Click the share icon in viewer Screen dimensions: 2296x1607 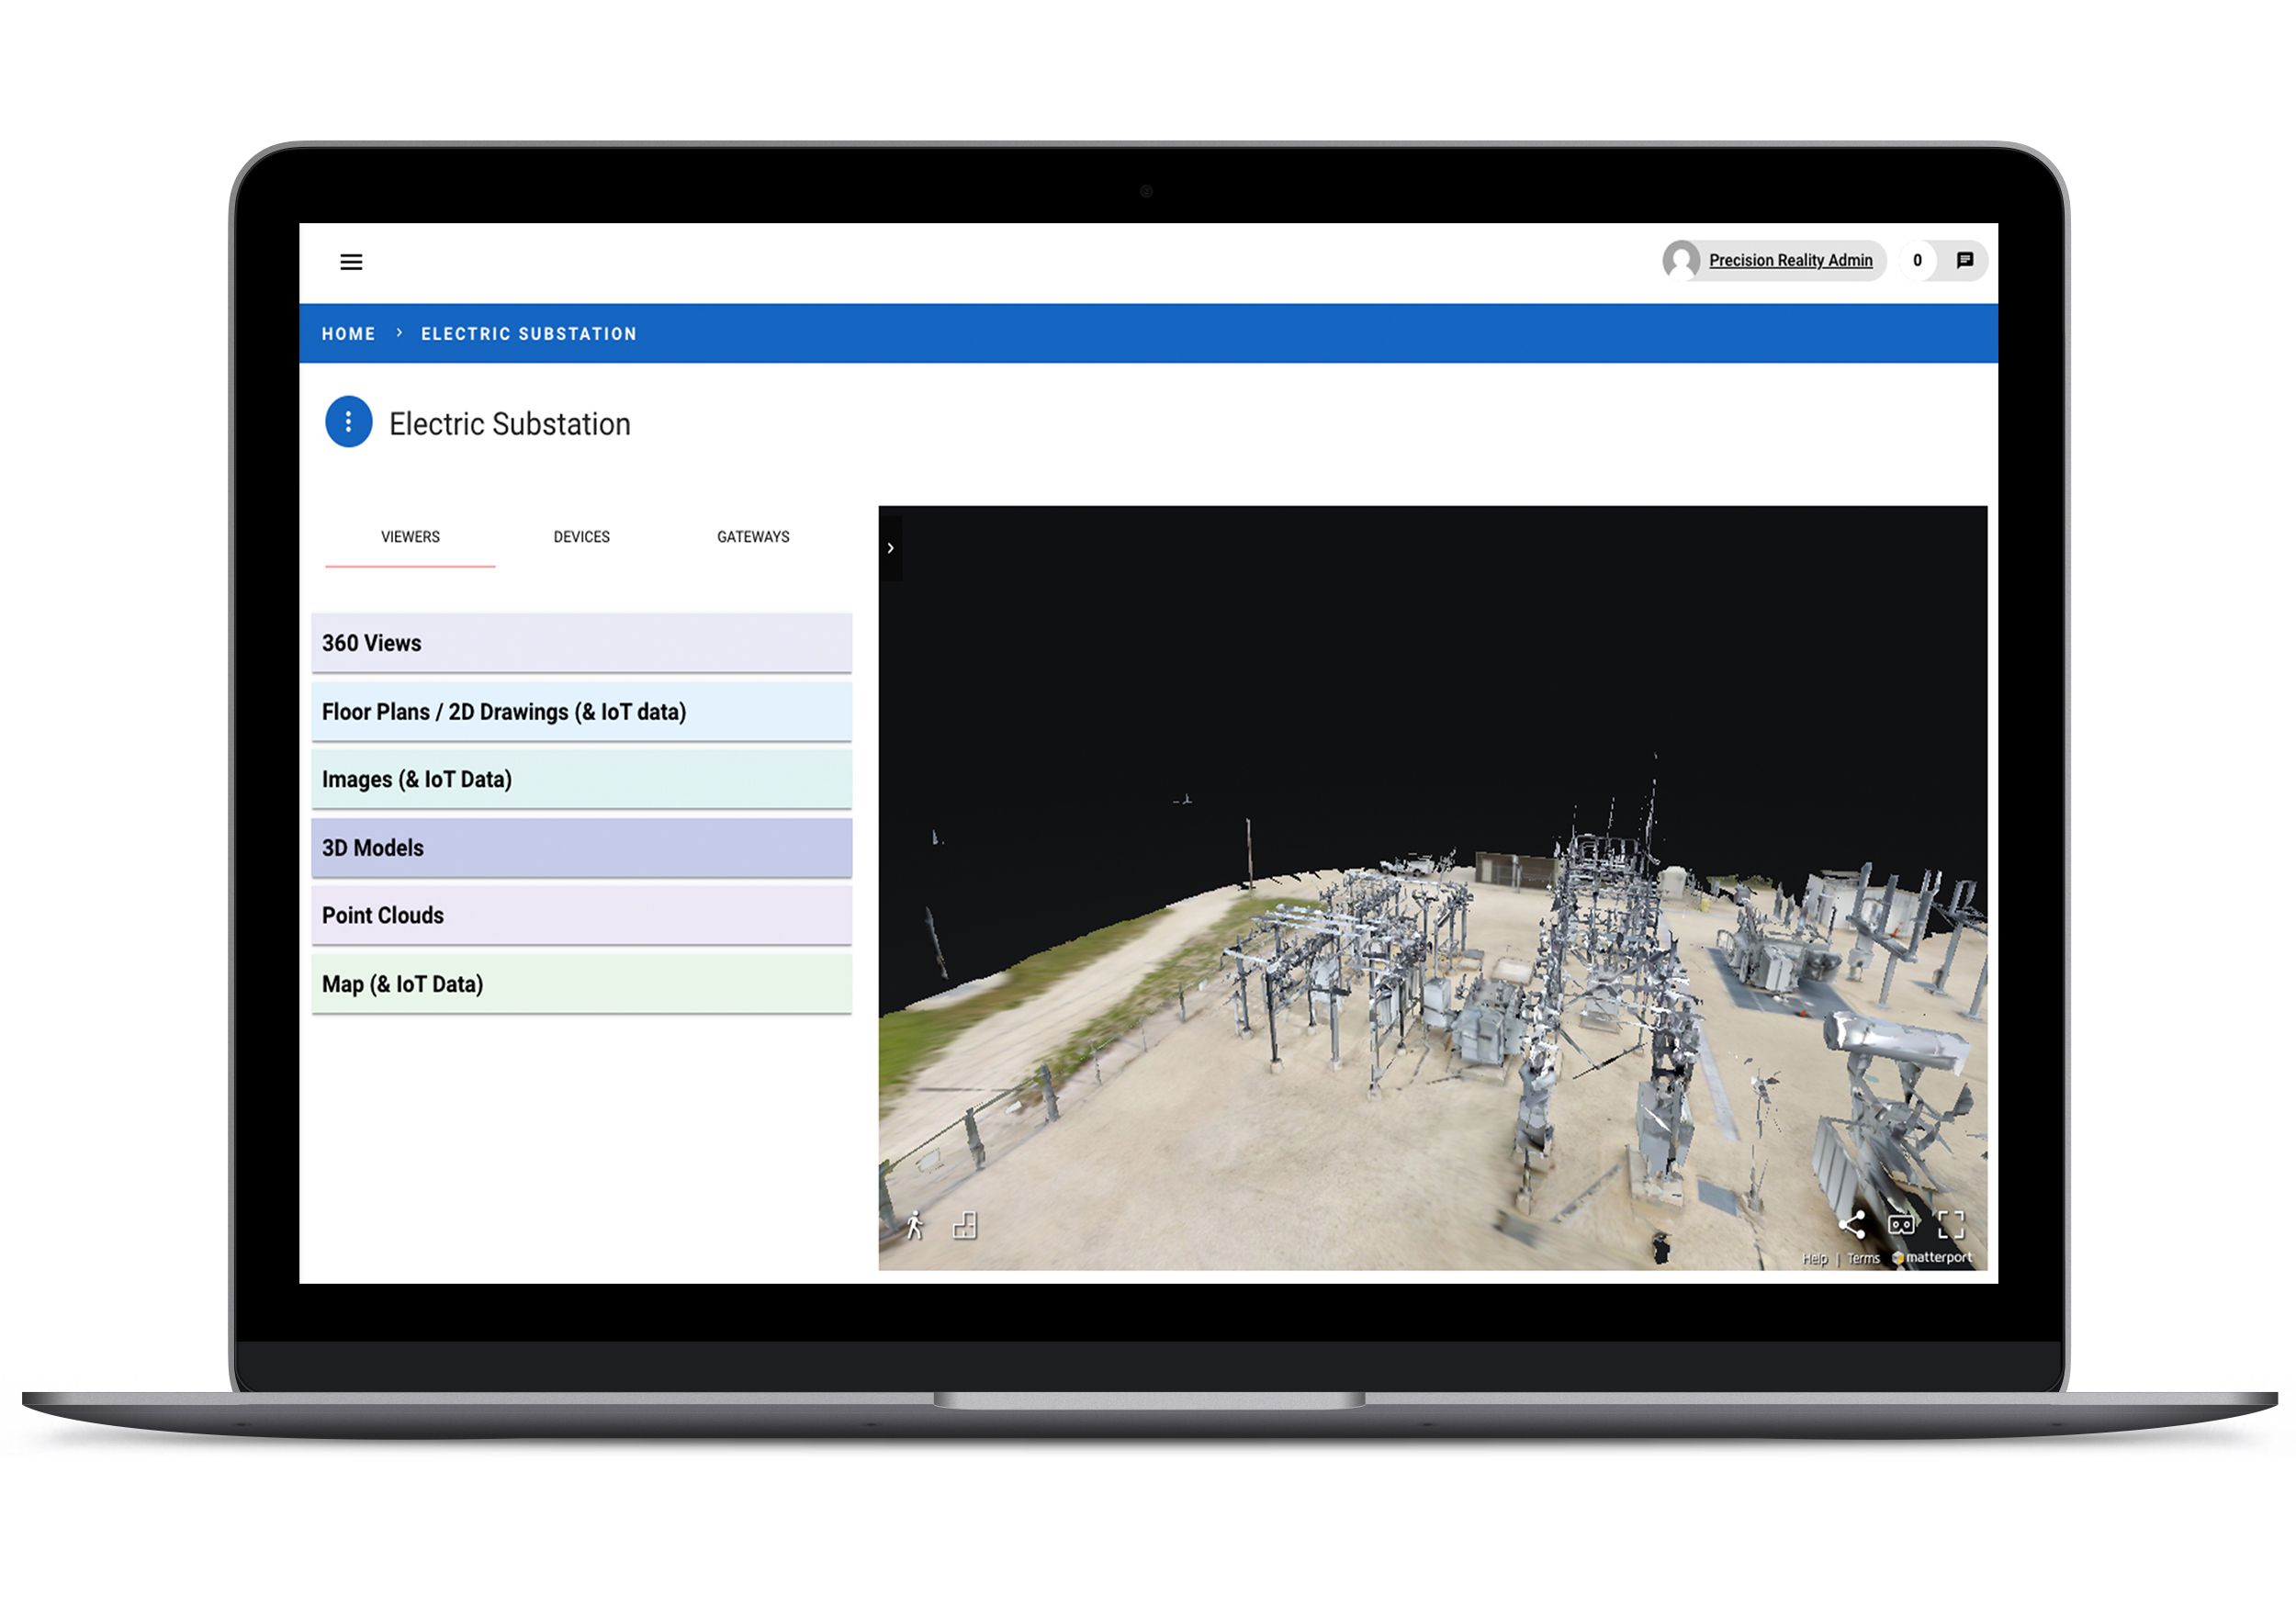pos(1851,1224)
